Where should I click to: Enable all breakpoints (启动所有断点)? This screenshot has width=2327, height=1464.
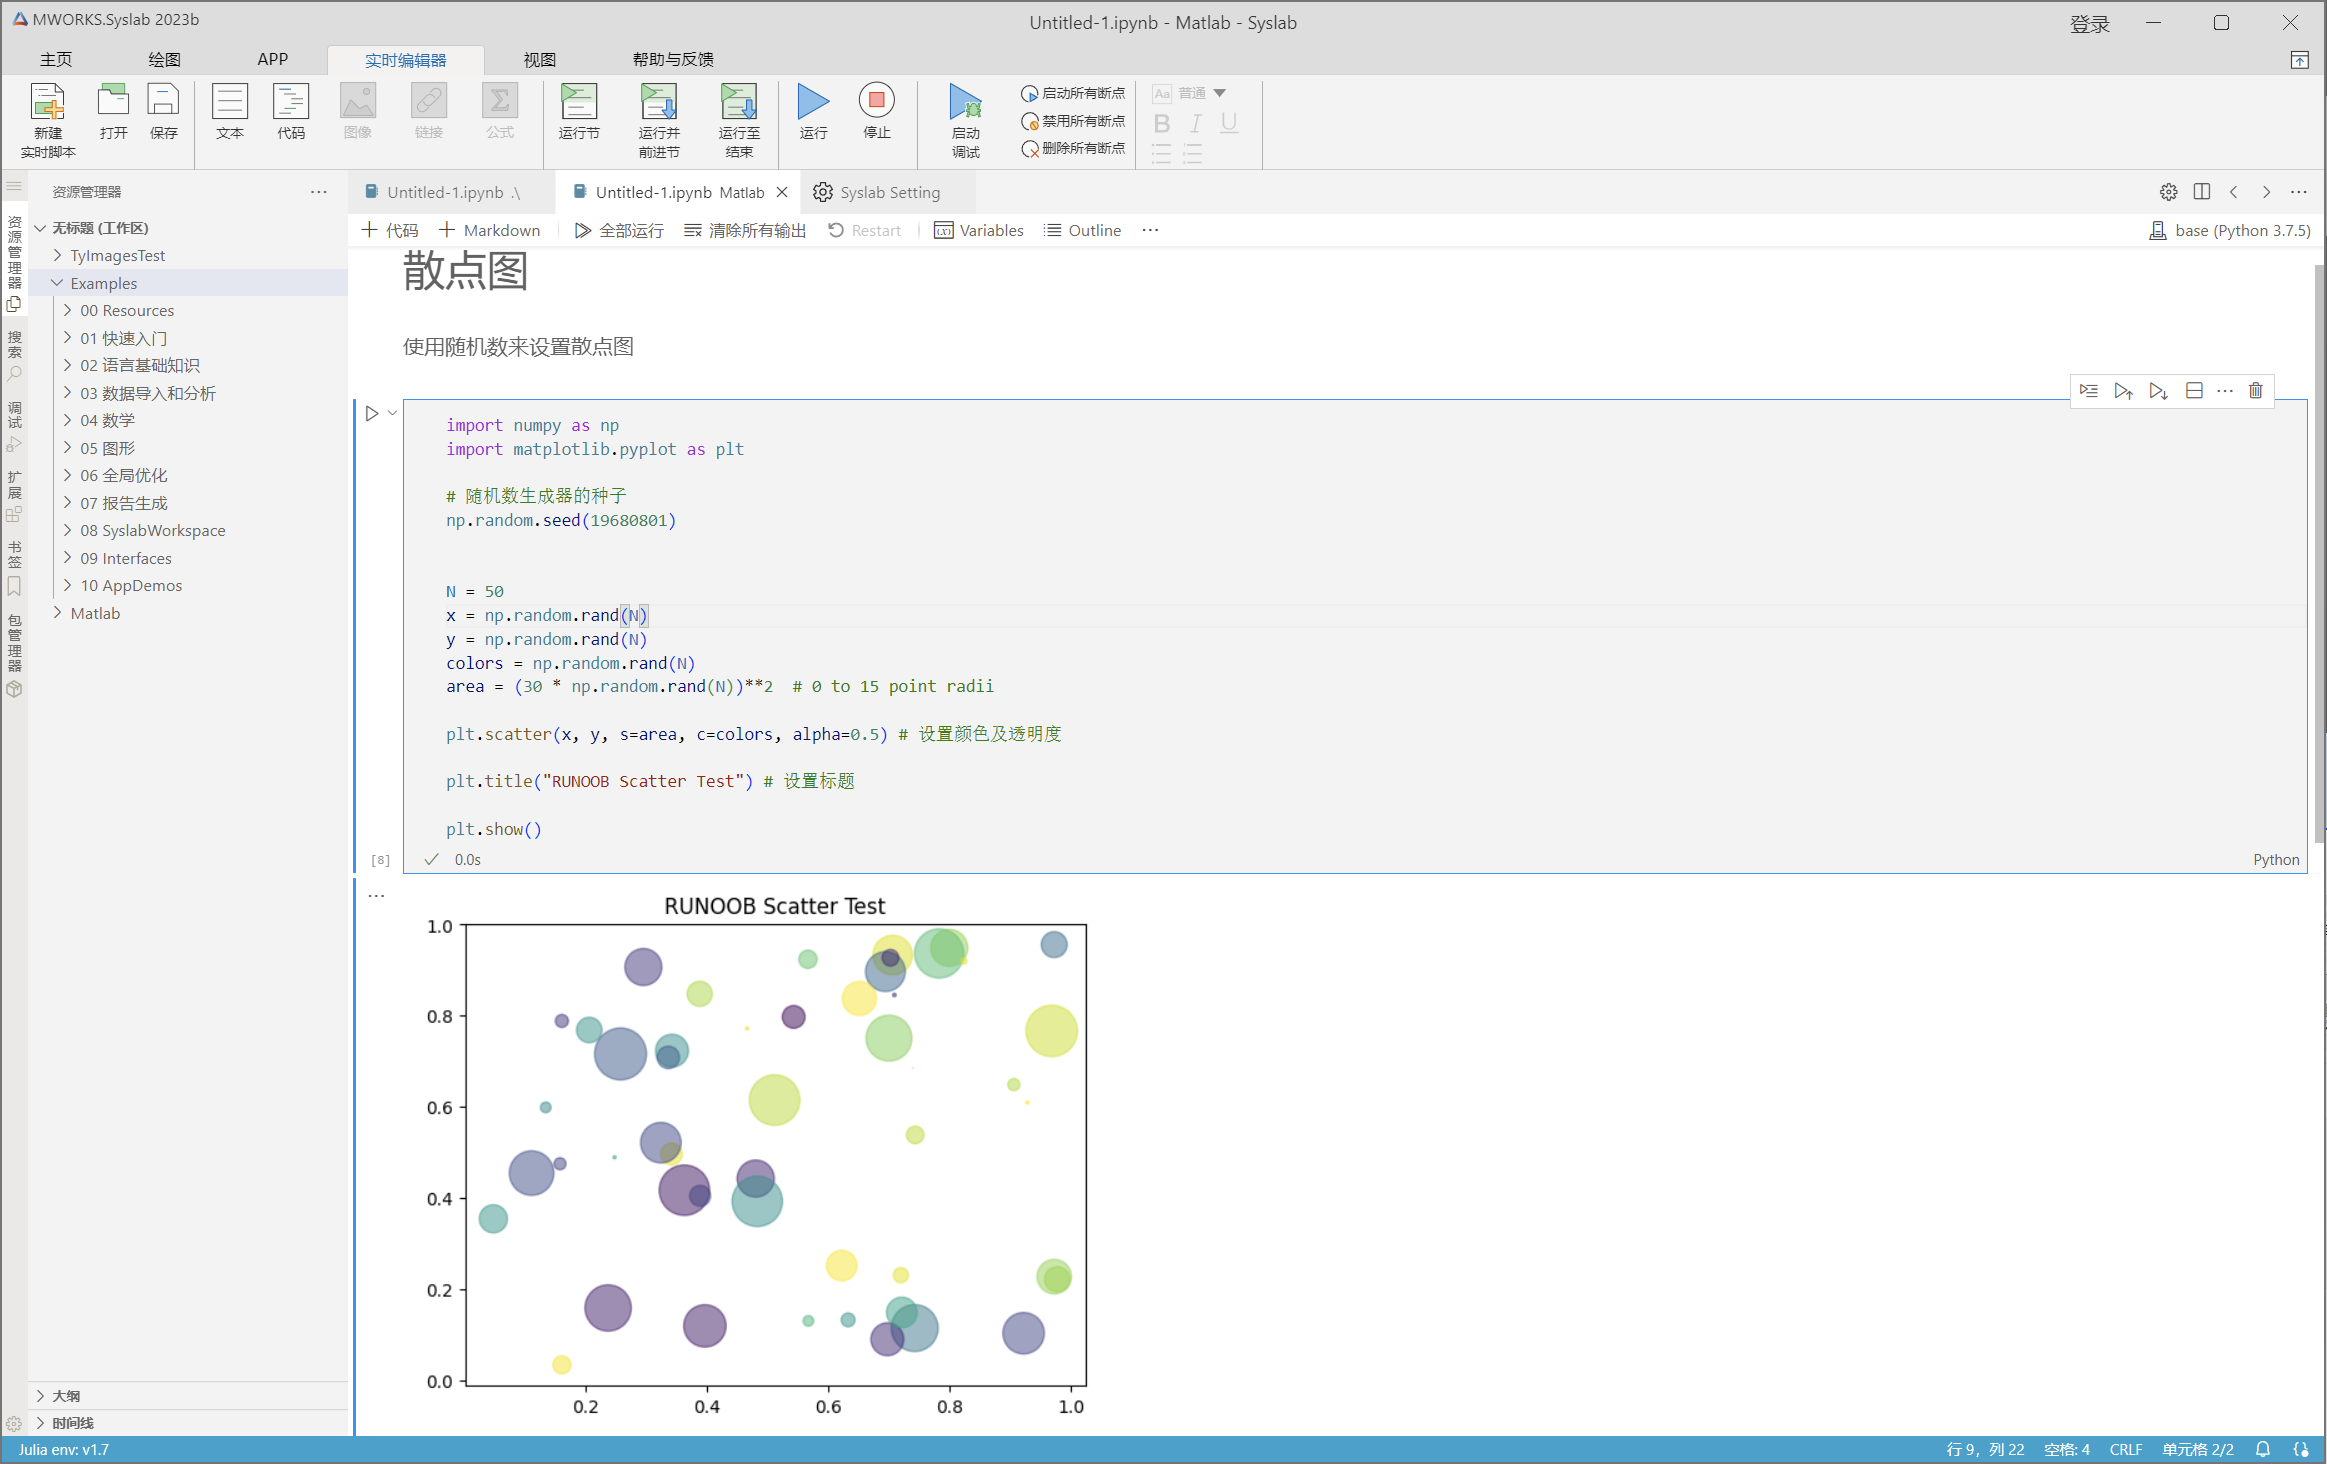(x=1073, y=93)
